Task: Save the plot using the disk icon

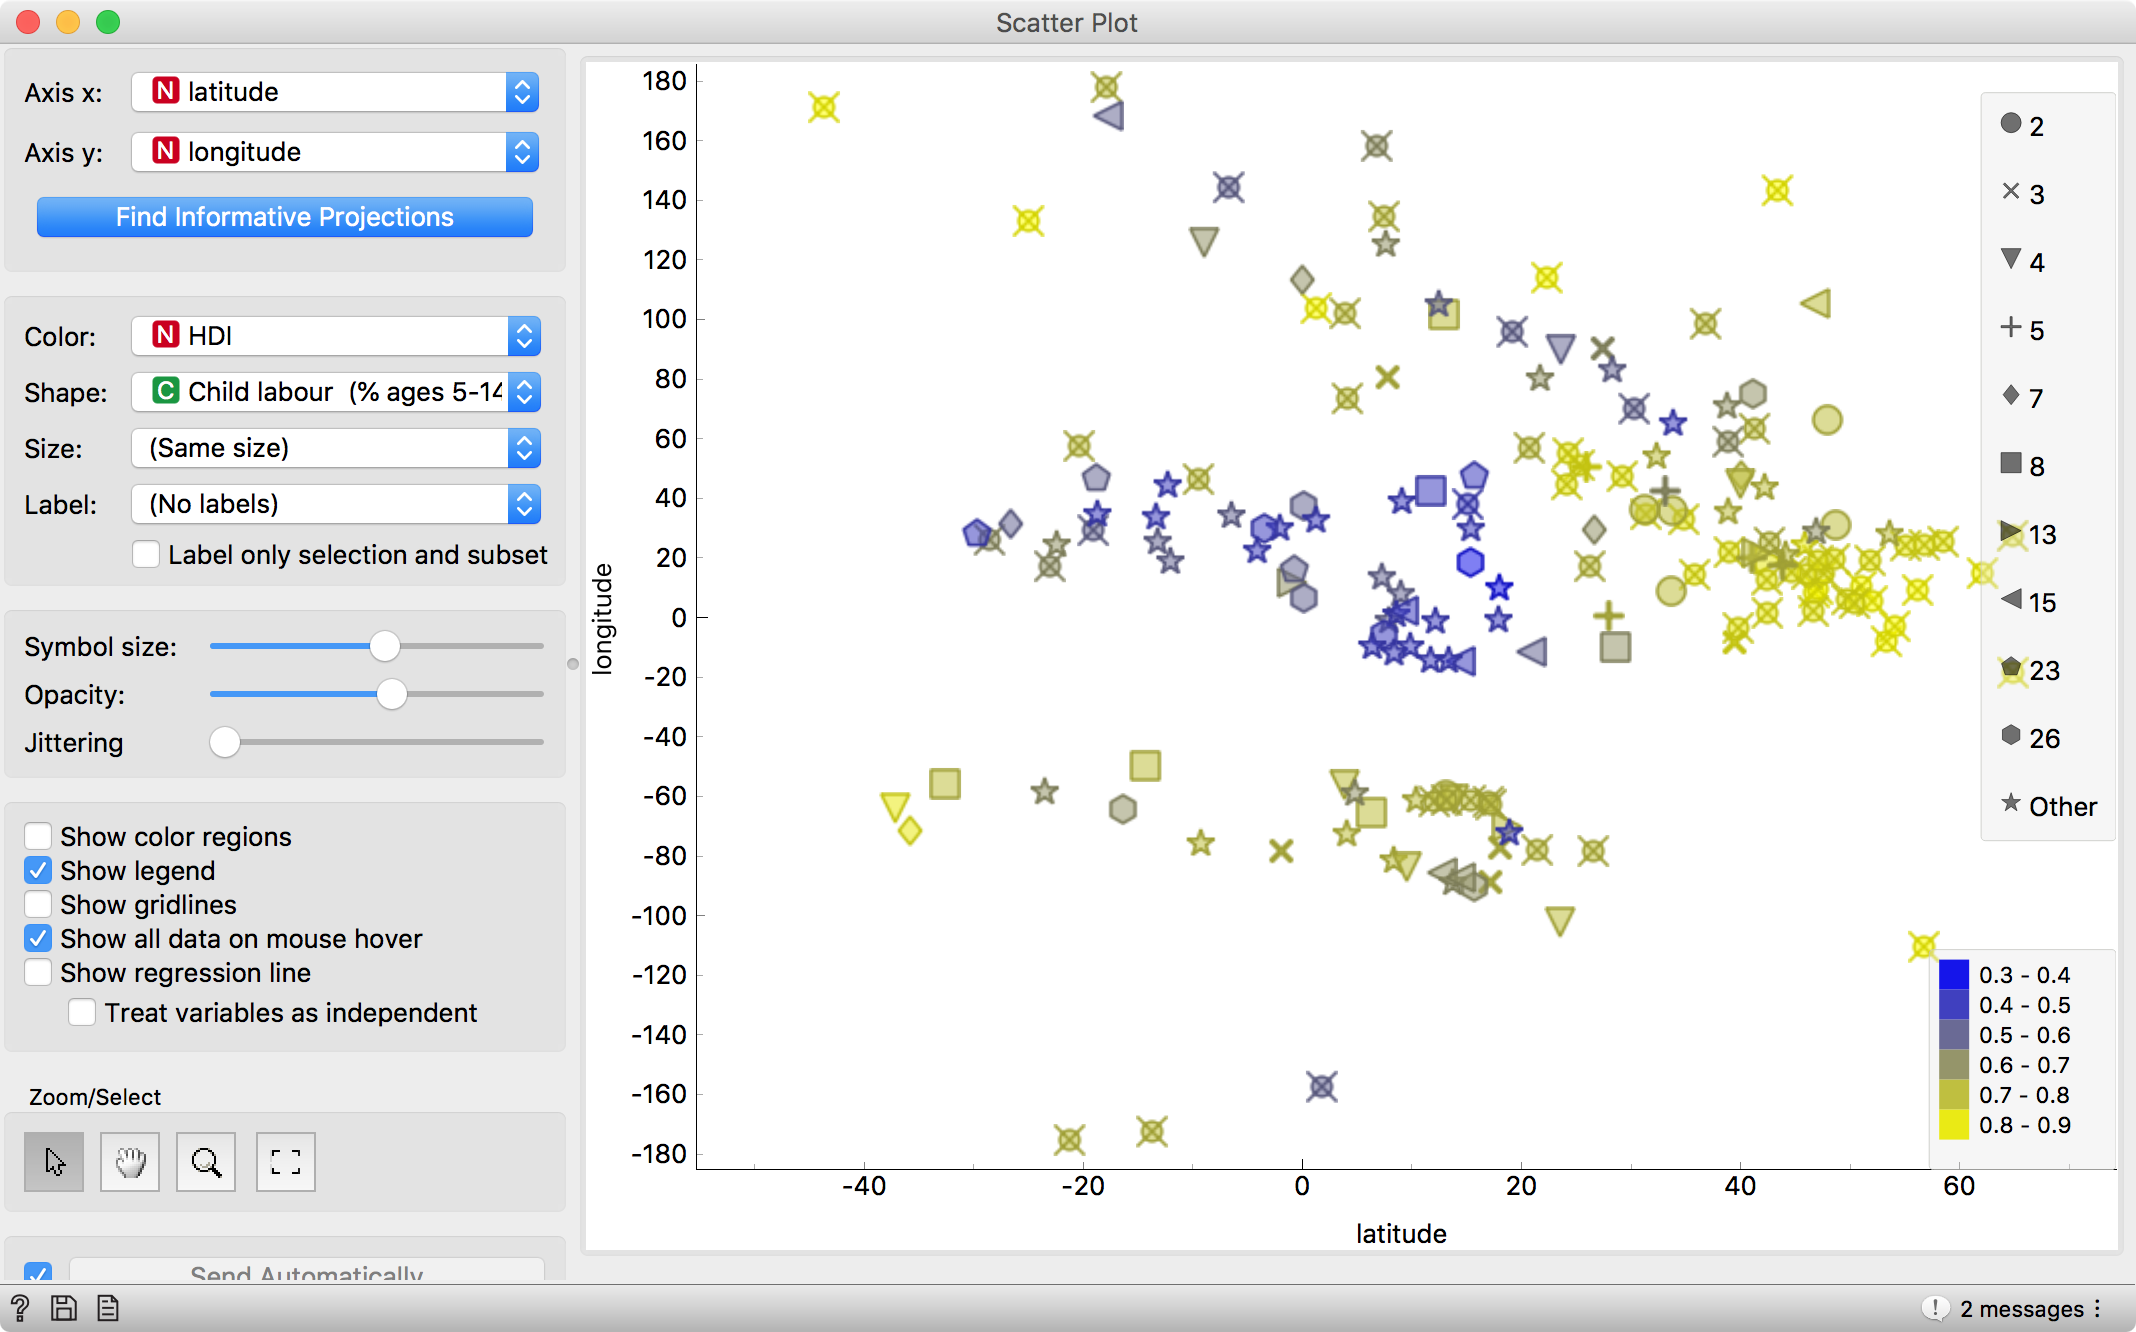Action: click(62, 1308)
